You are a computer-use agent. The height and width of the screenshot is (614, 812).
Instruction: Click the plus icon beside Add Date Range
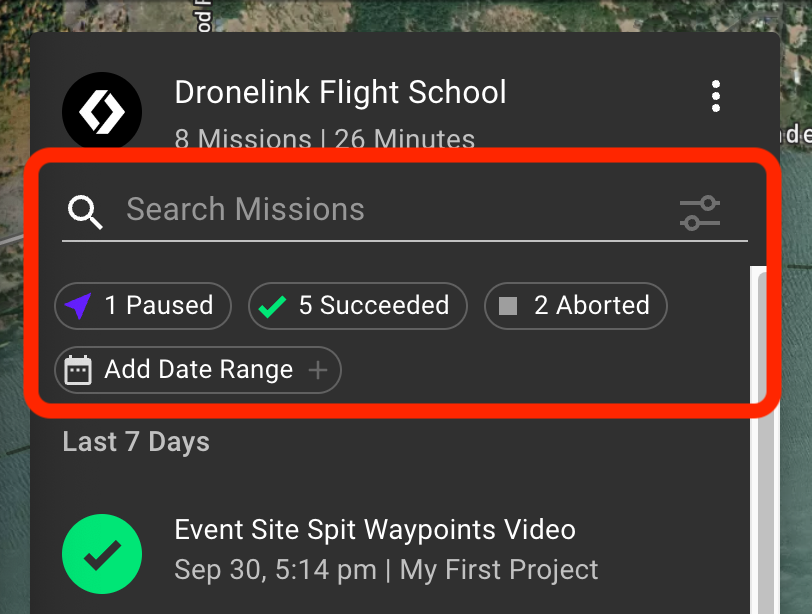coord(317,370)
